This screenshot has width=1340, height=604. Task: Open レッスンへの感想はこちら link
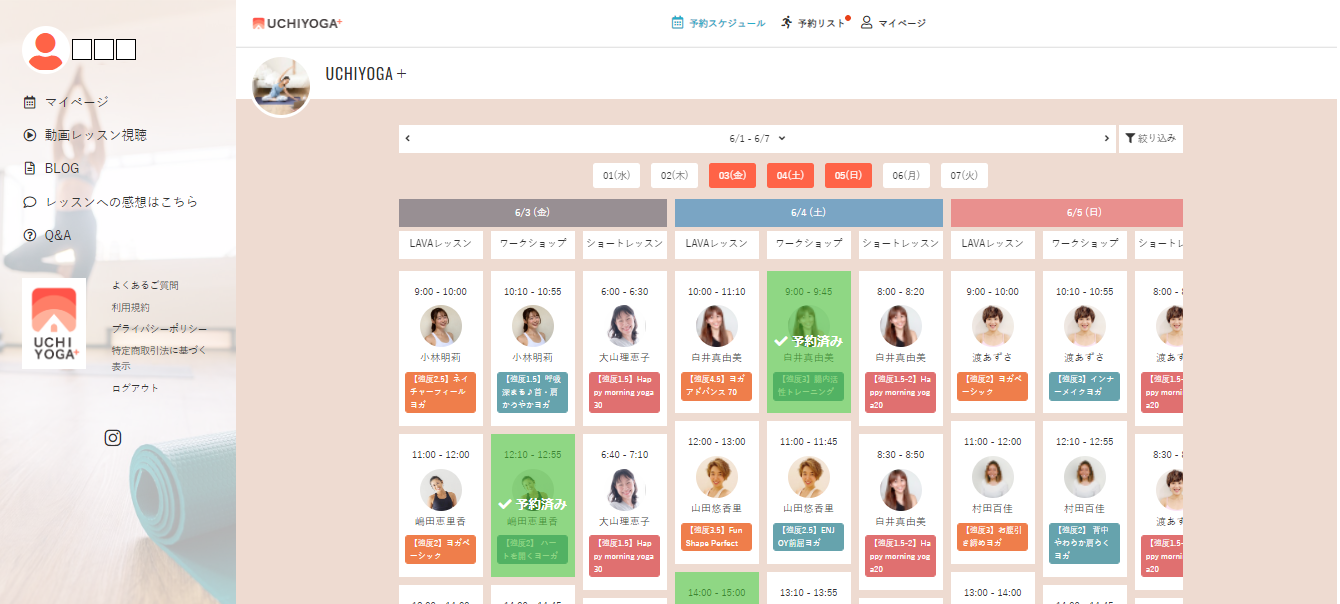coord(121,202)
